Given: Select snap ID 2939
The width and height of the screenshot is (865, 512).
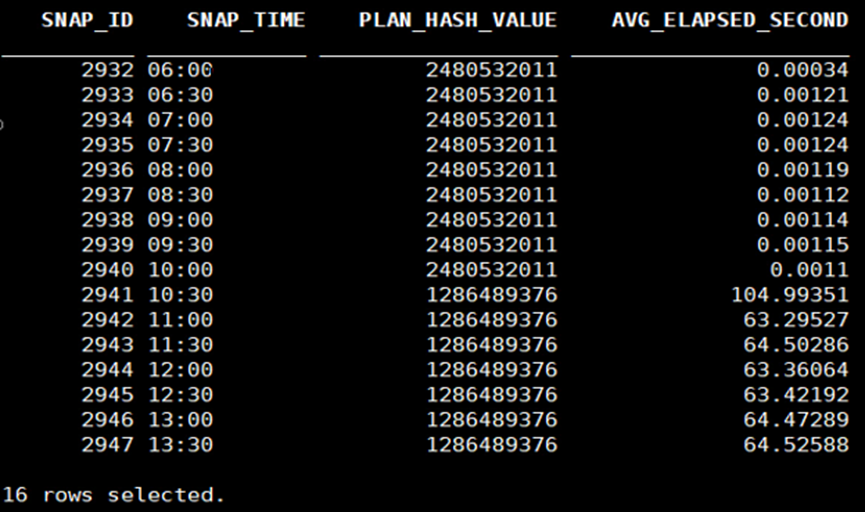Looking at the screenshot, I should [108, 245].
